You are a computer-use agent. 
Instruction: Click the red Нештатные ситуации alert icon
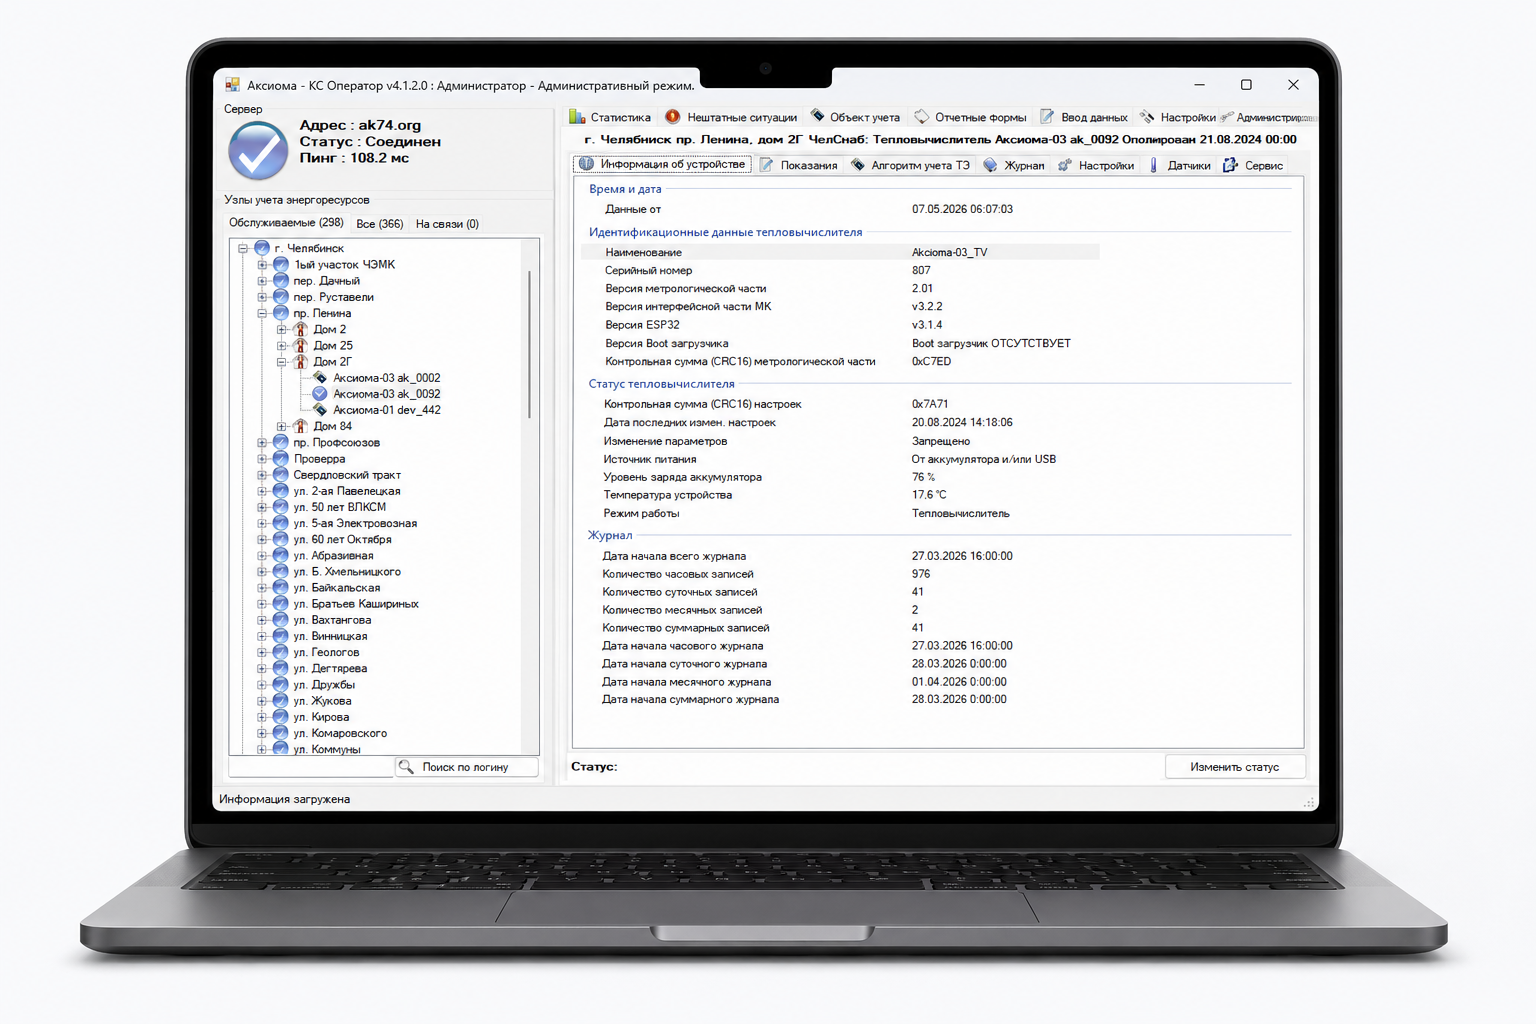pos(673,117)
